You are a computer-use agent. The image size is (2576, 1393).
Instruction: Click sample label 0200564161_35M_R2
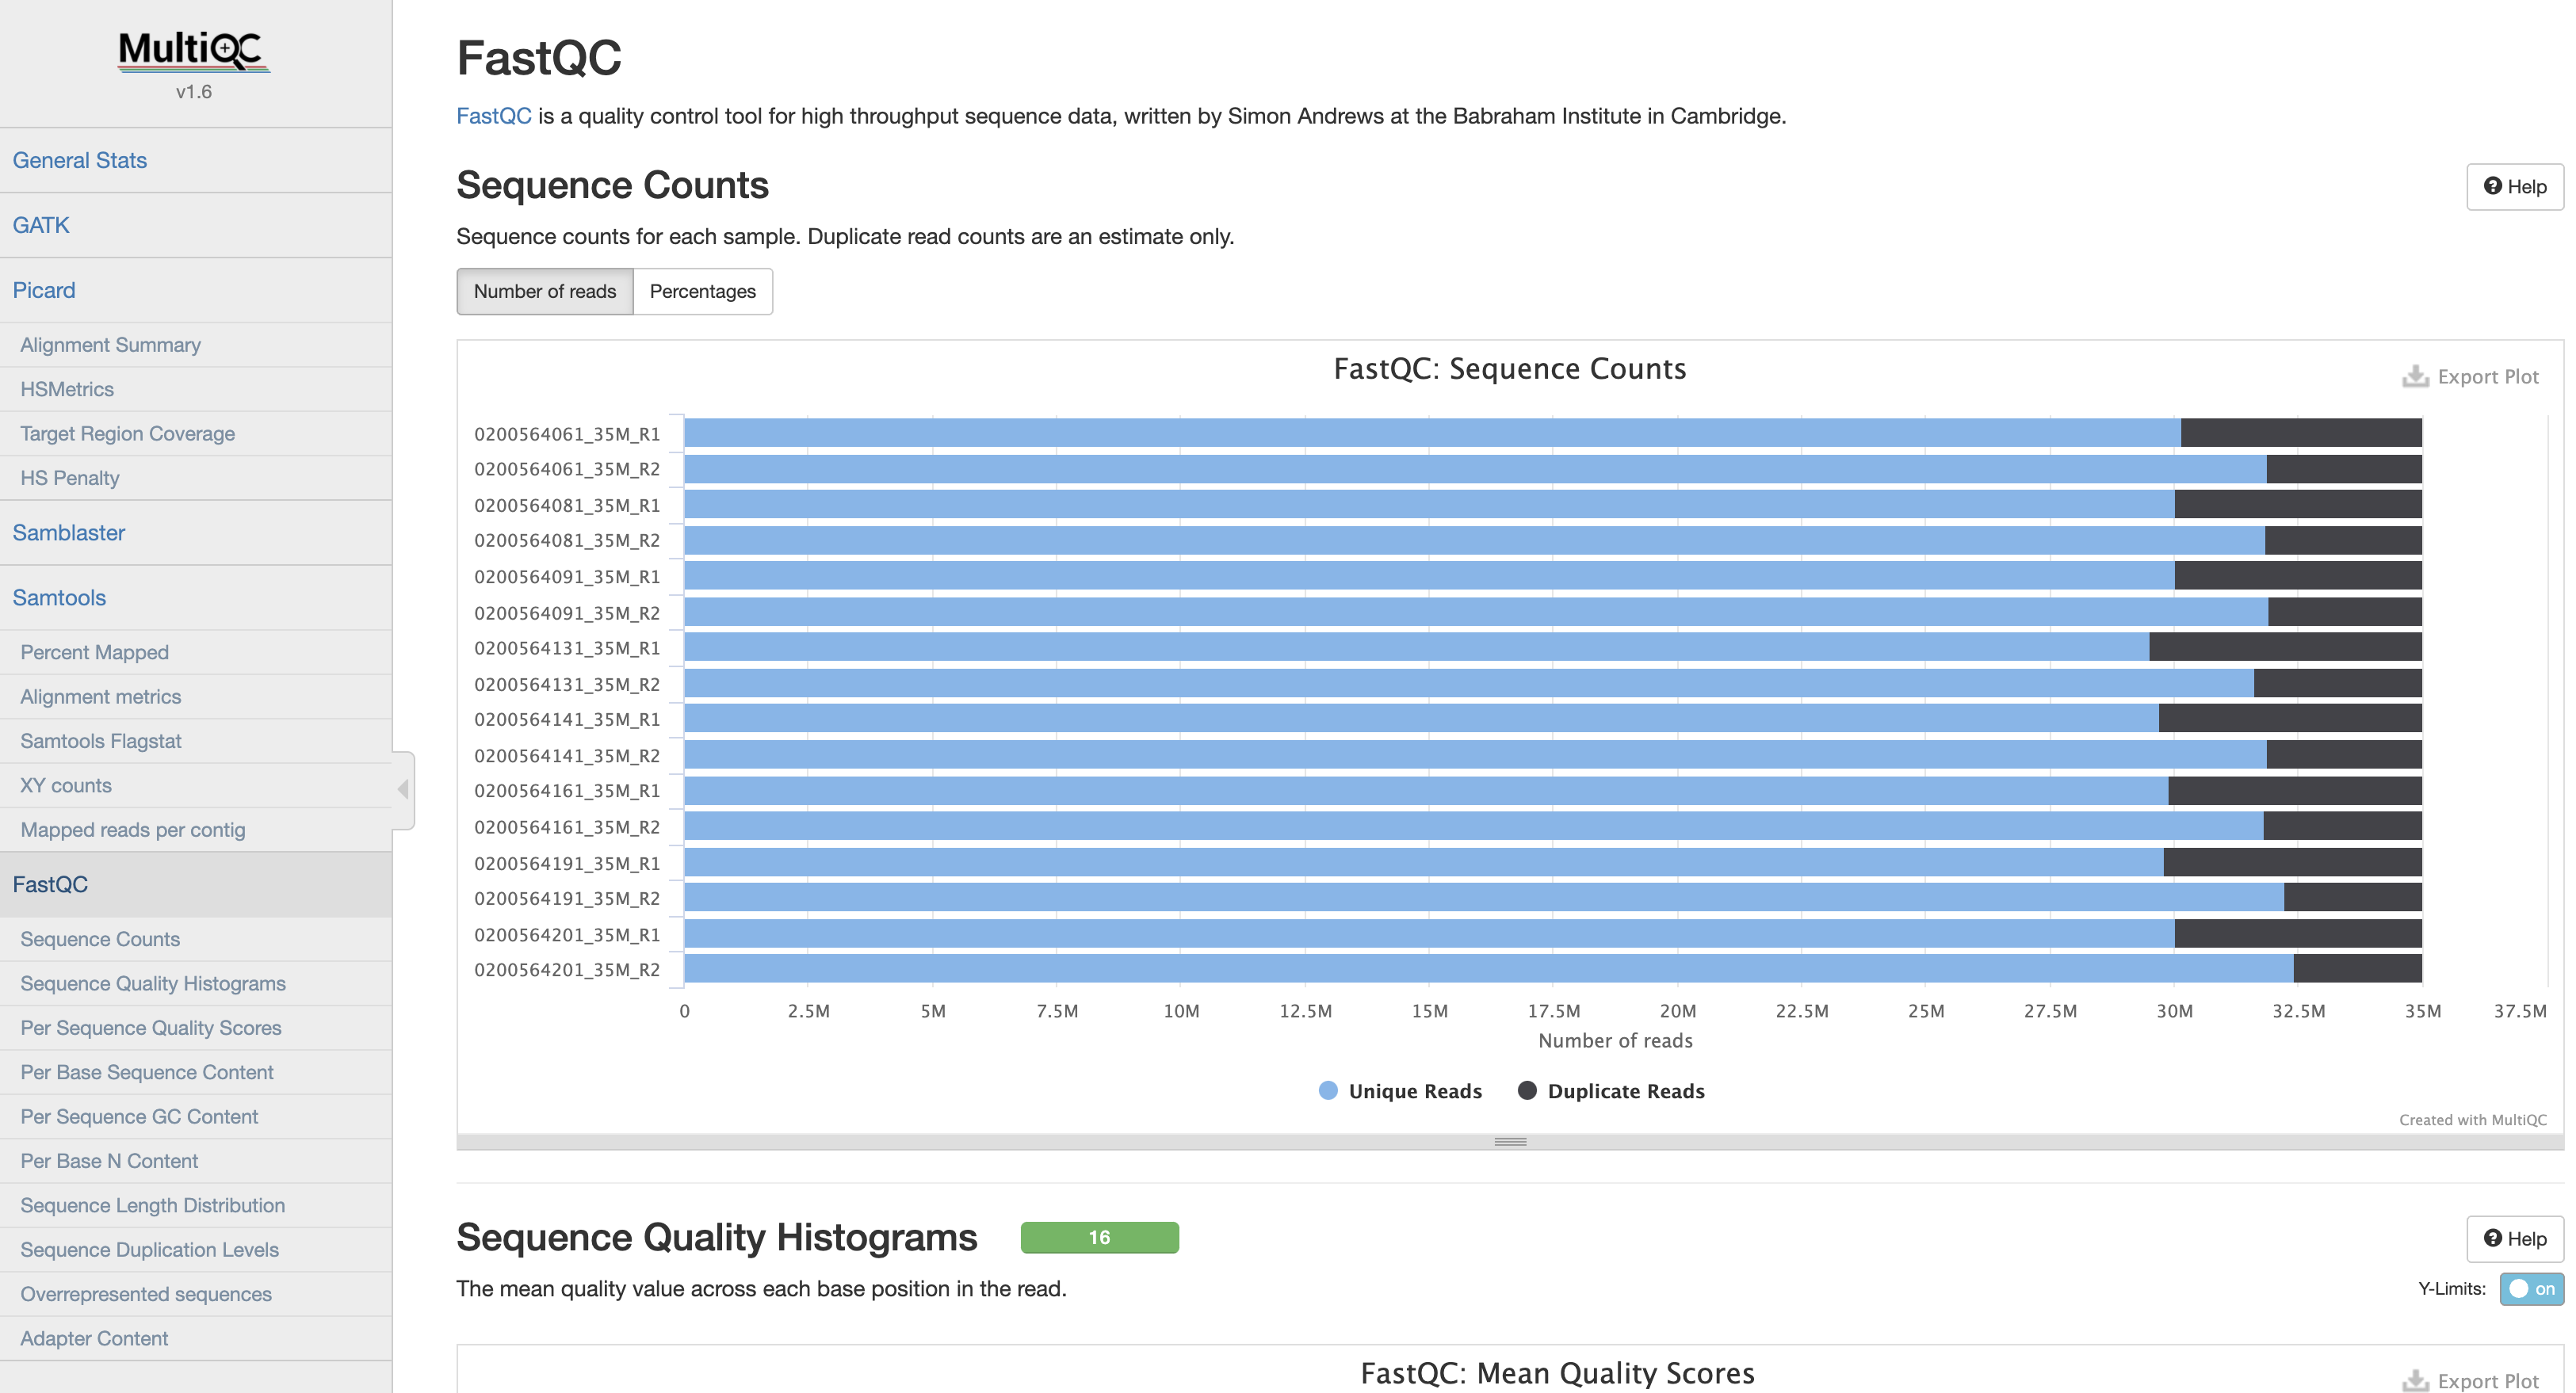coord(567,827)
